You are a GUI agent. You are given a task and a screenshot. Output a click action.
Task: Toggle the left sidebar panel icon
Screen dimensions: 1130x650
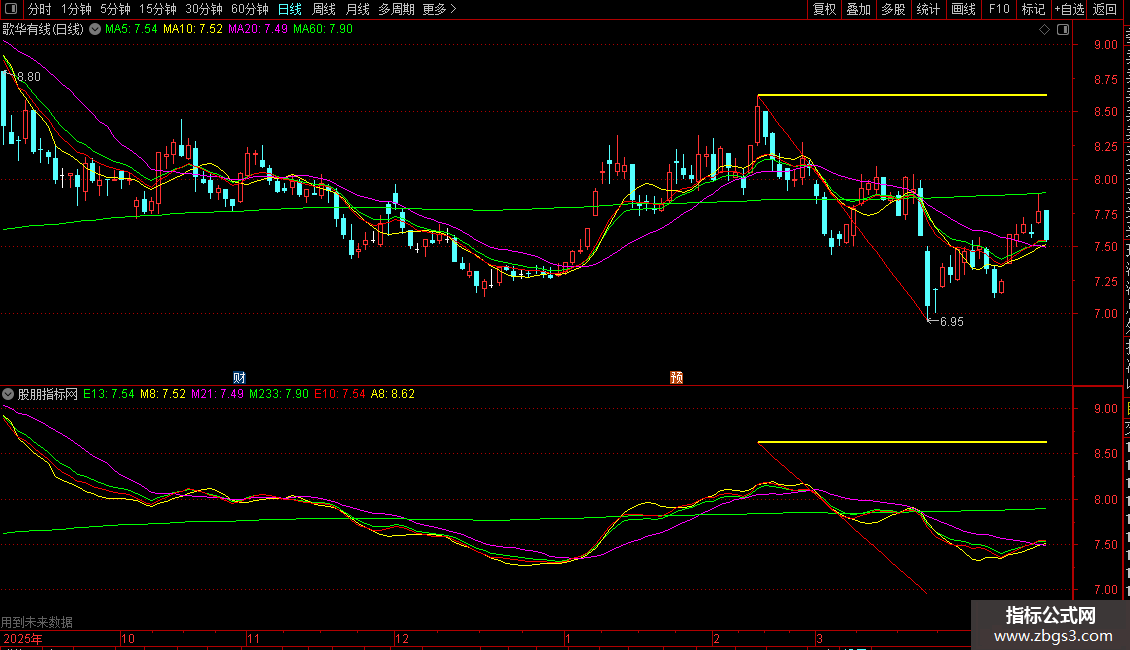[x=12, y=9]
